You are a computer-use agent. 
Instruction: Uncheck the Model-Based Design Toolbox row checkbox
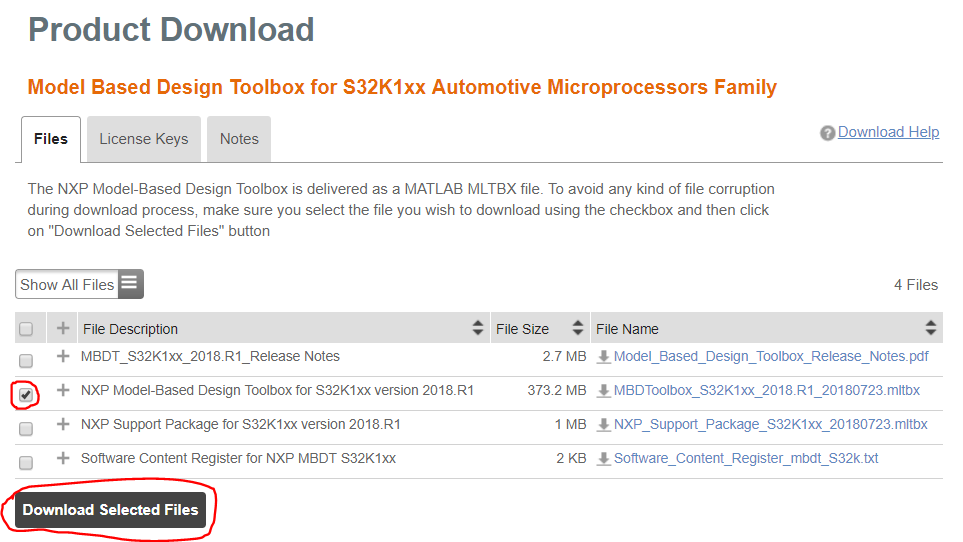[x=26, y=394]
